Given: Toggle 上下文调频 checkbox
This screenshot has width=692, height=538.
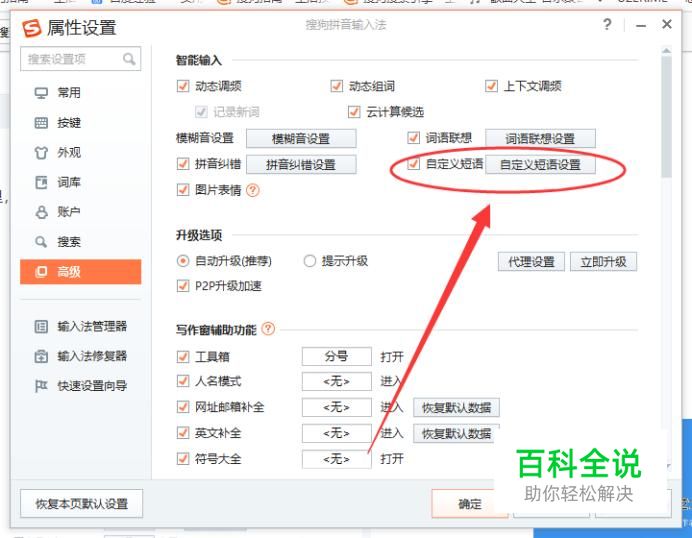Looking at the screenshot, I should pos(491,86).
